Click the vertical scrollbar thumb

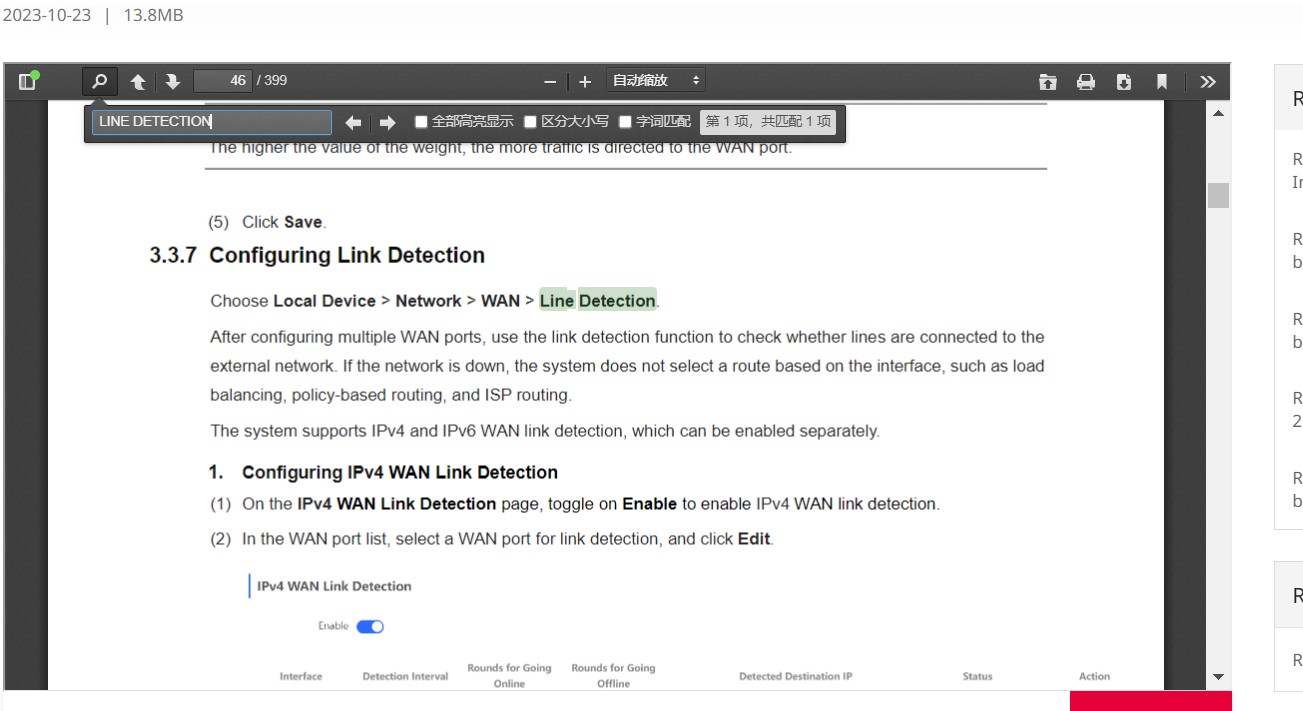click(x=1217, y=195)
